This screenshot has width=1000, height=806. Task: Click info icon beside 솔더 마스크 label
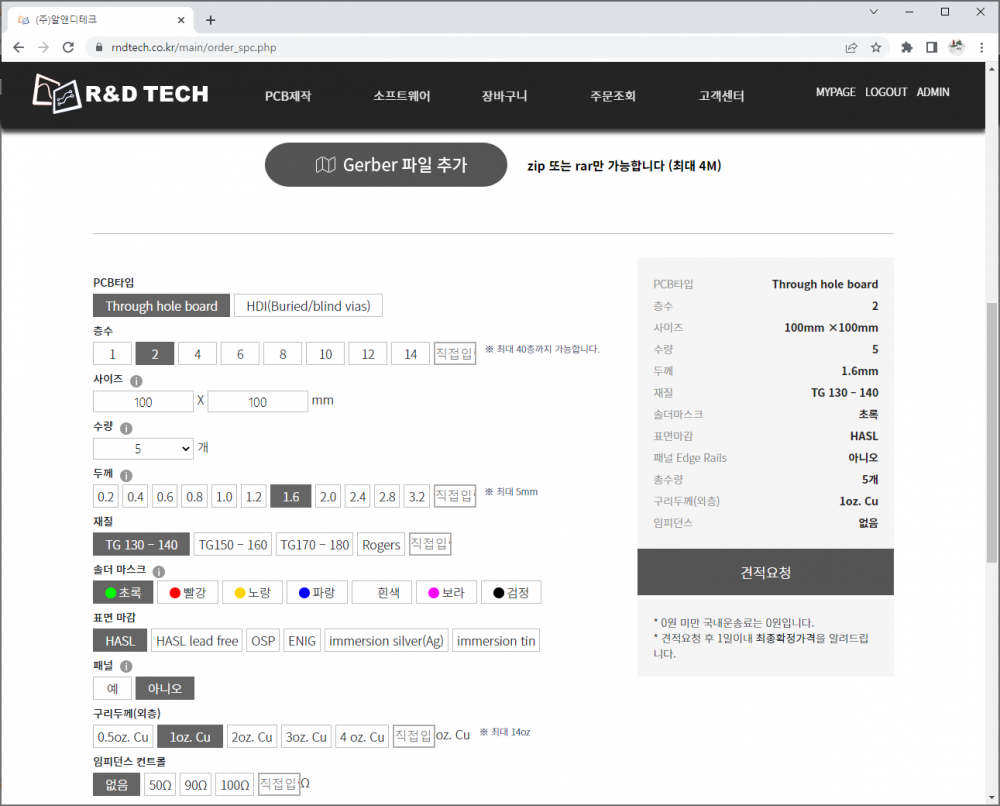158,571
